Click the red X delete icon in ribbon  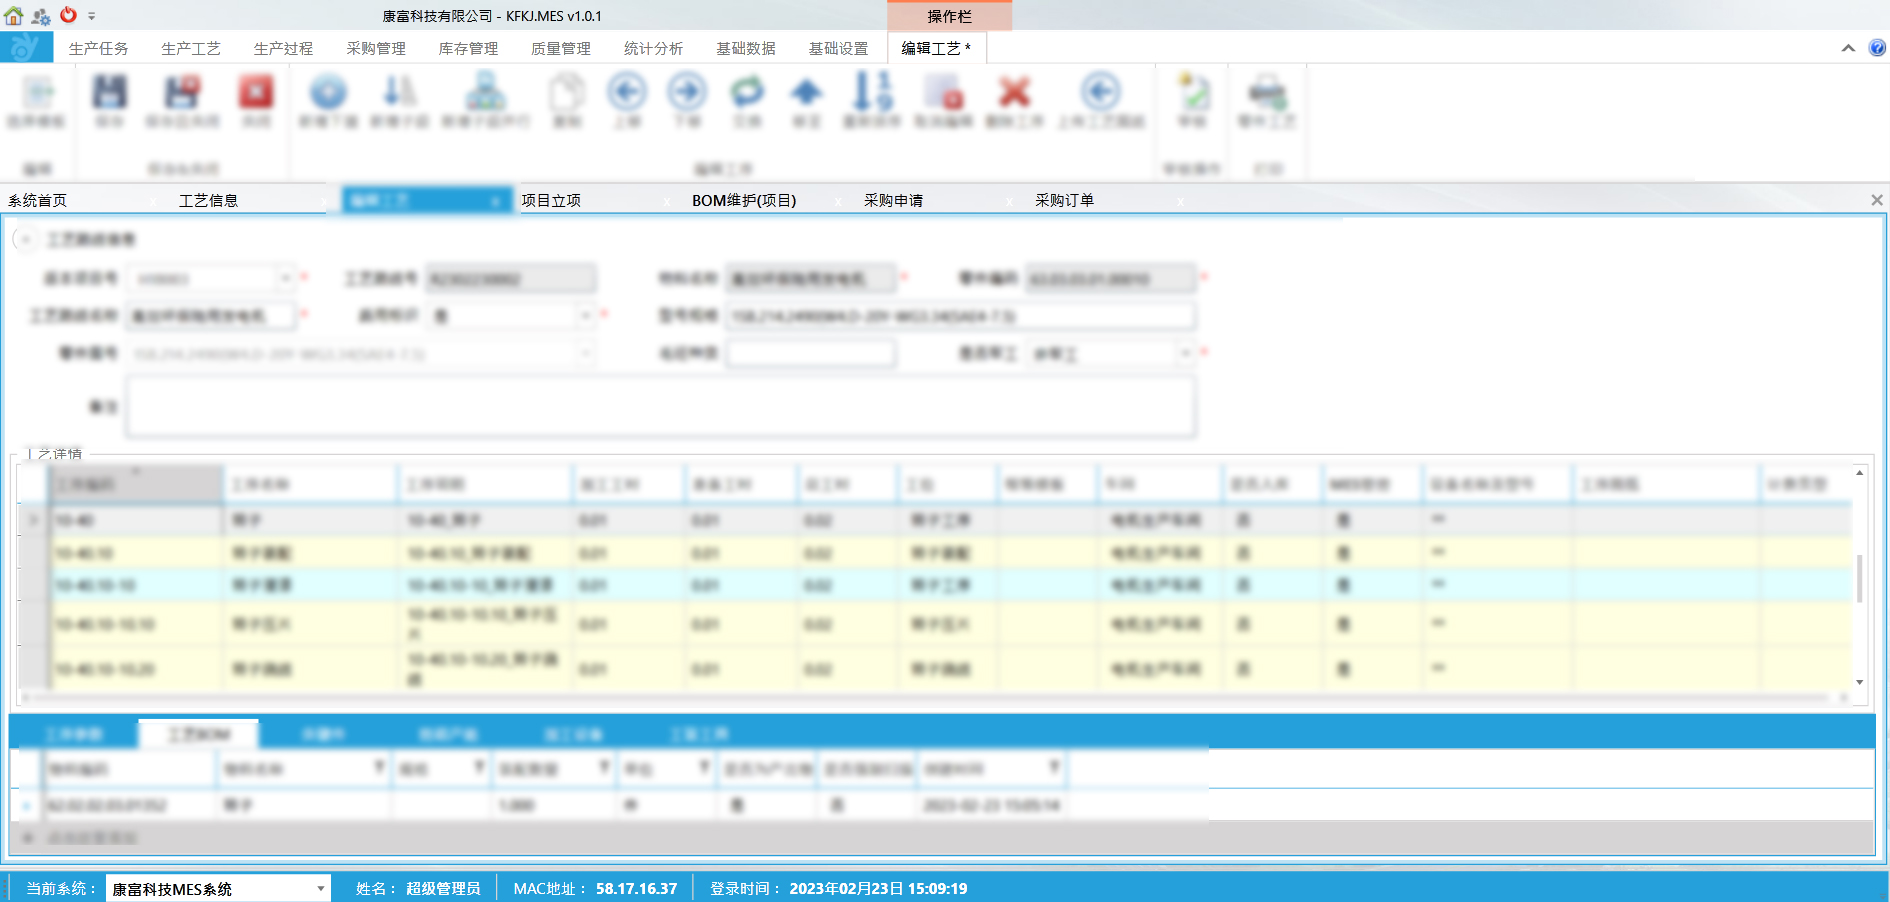[1014, 92]
